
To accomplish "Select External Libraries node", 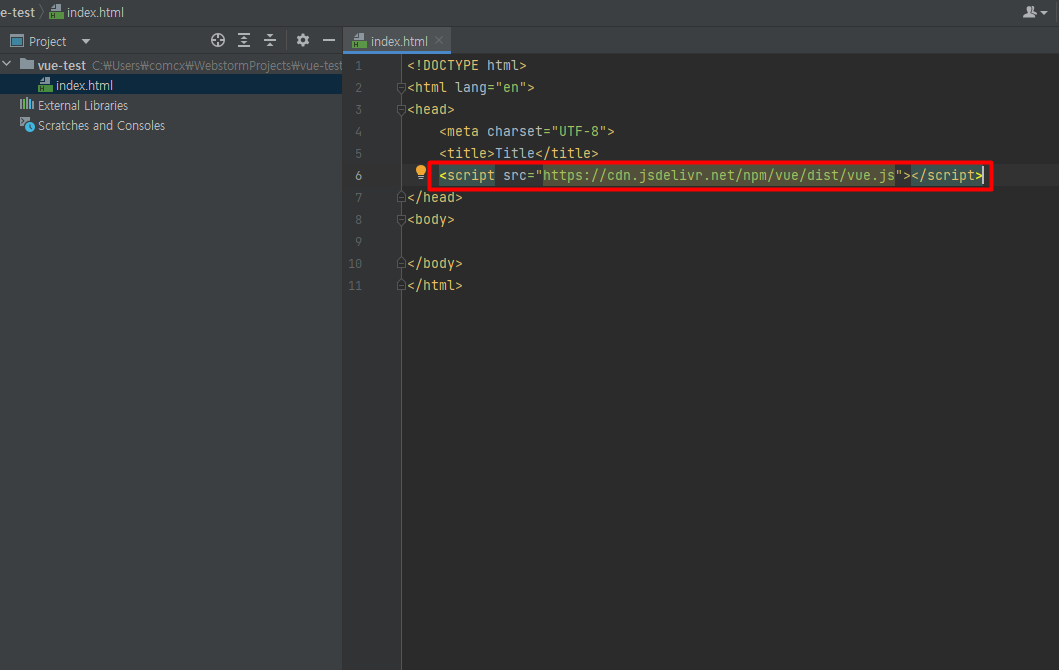I will coord(82,105).
